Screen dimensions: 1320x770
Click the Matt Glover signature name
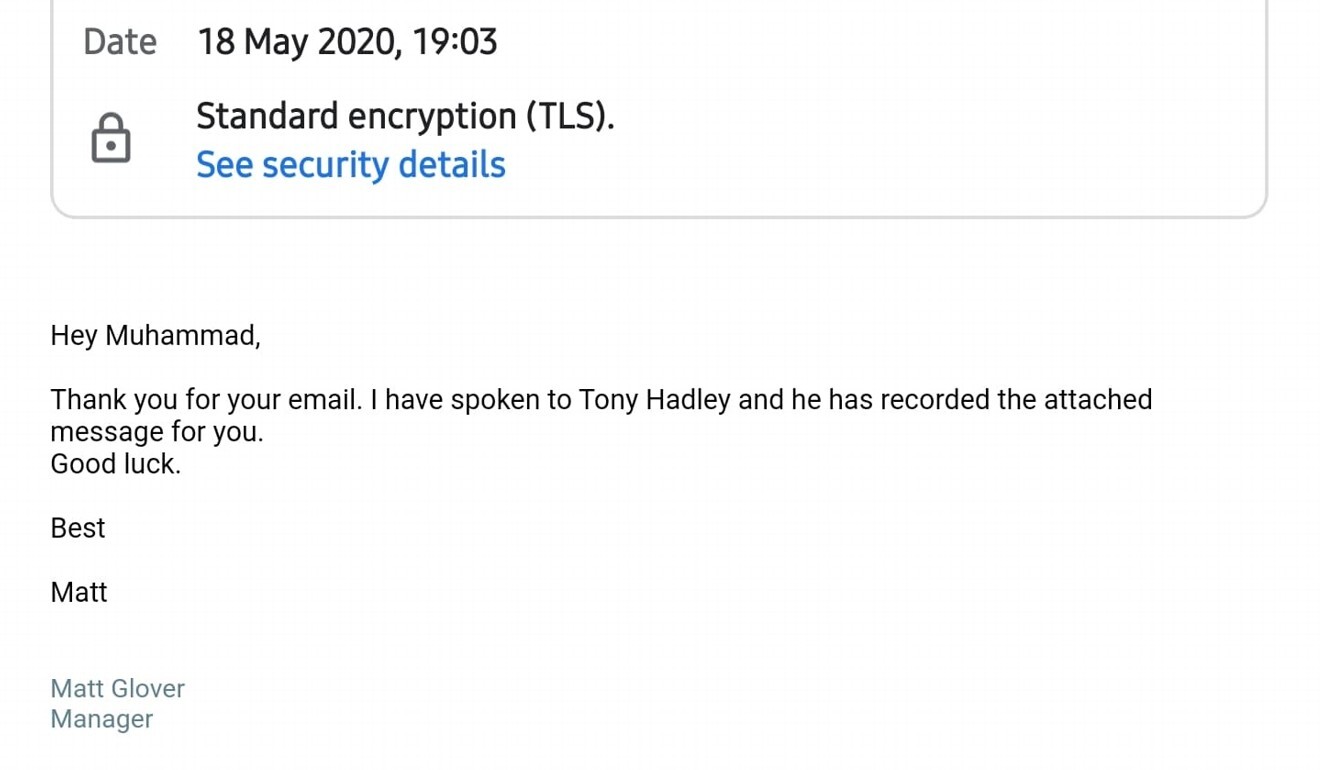118,689
